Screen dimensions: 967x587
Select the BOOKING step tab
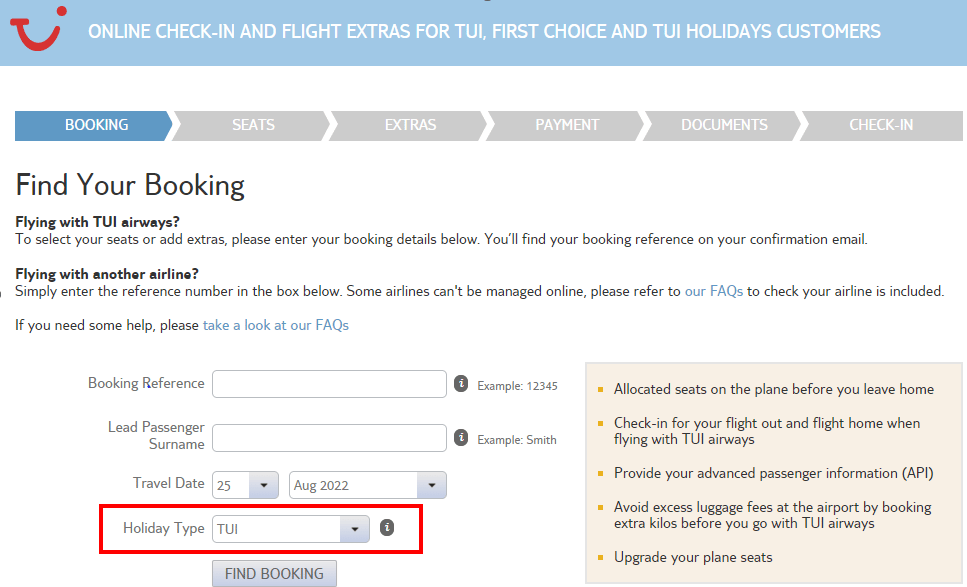[94, 125]
